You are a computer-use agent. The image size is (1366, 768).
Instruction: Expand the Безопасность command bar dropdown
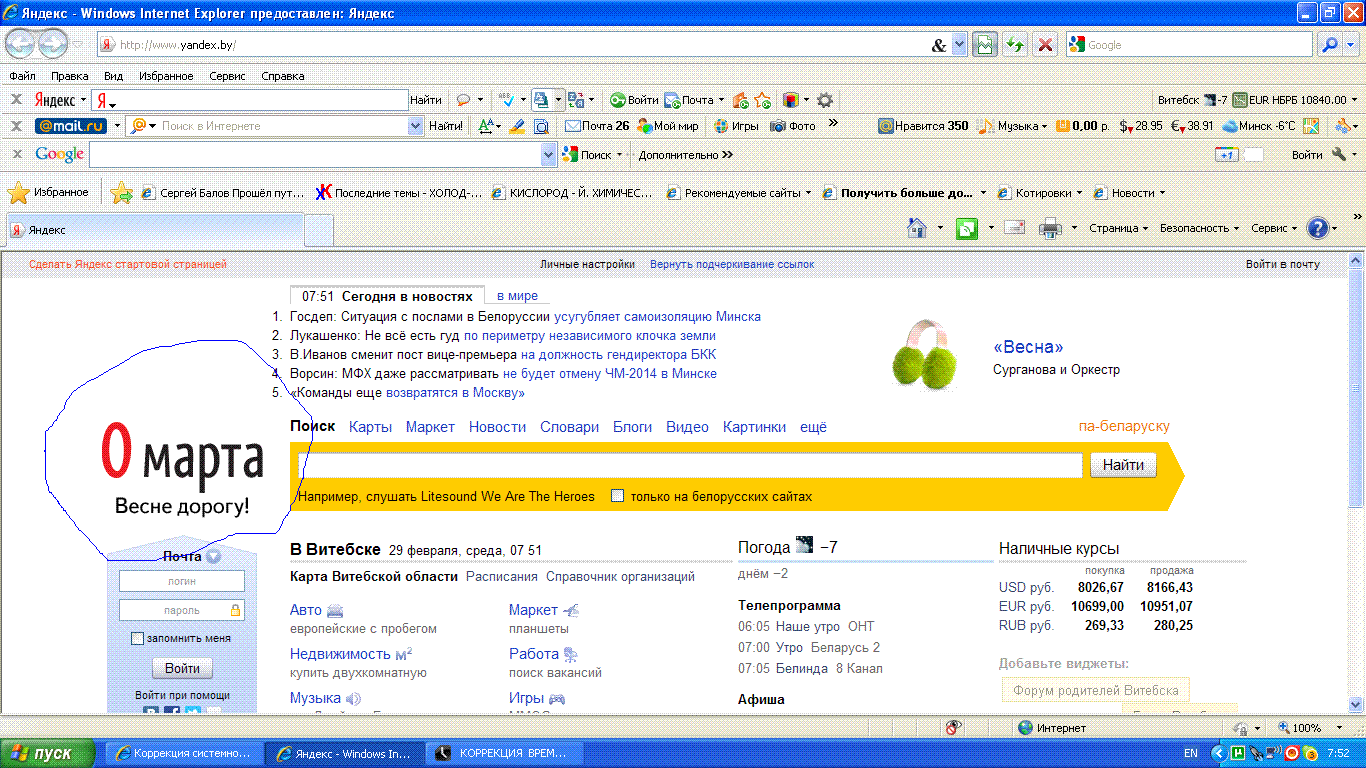click(1236, 228)
